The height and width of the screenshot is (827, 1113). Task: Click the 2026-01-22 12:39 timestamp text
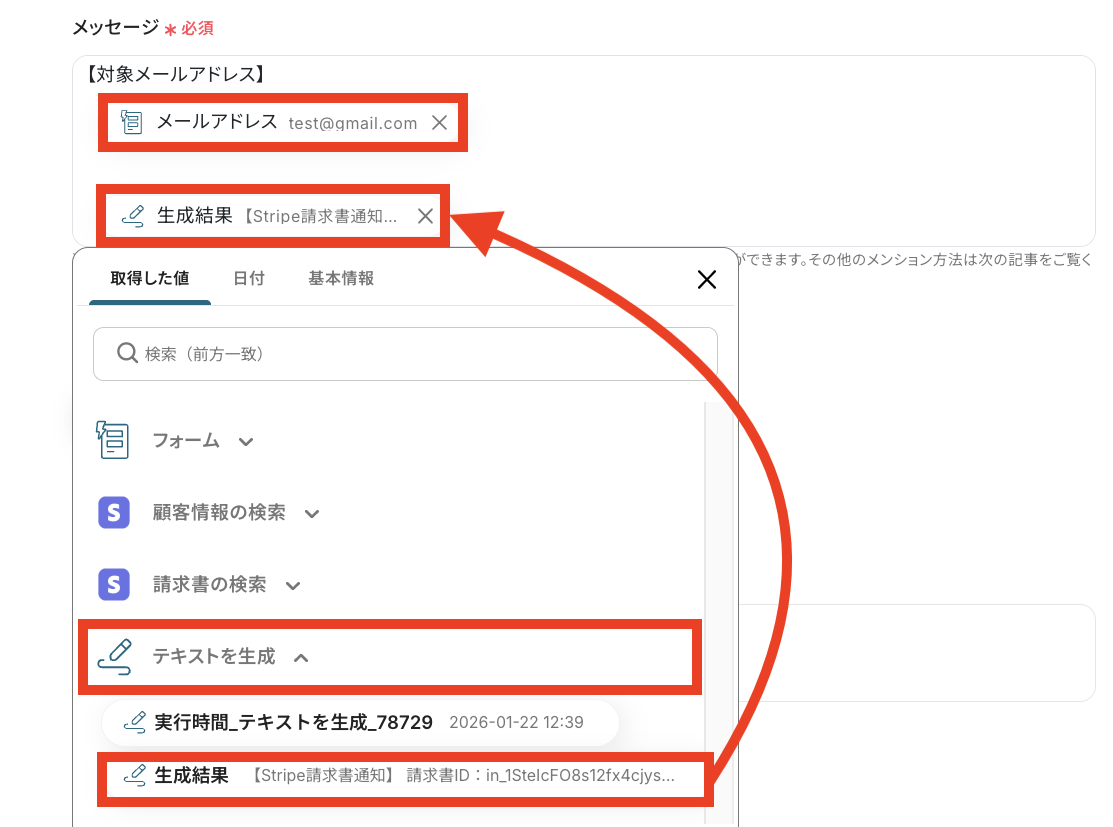[516, 723]
